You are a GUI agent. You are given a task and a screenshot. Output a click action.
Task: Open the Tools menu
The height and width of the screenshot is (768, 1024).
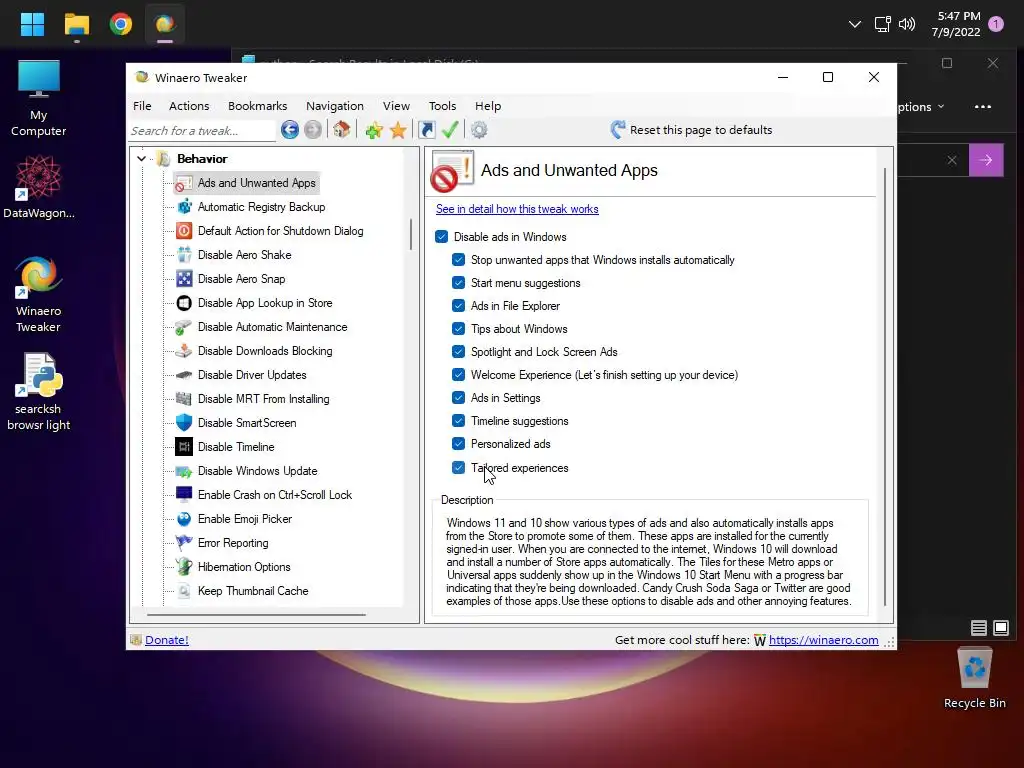pos(442,106)
